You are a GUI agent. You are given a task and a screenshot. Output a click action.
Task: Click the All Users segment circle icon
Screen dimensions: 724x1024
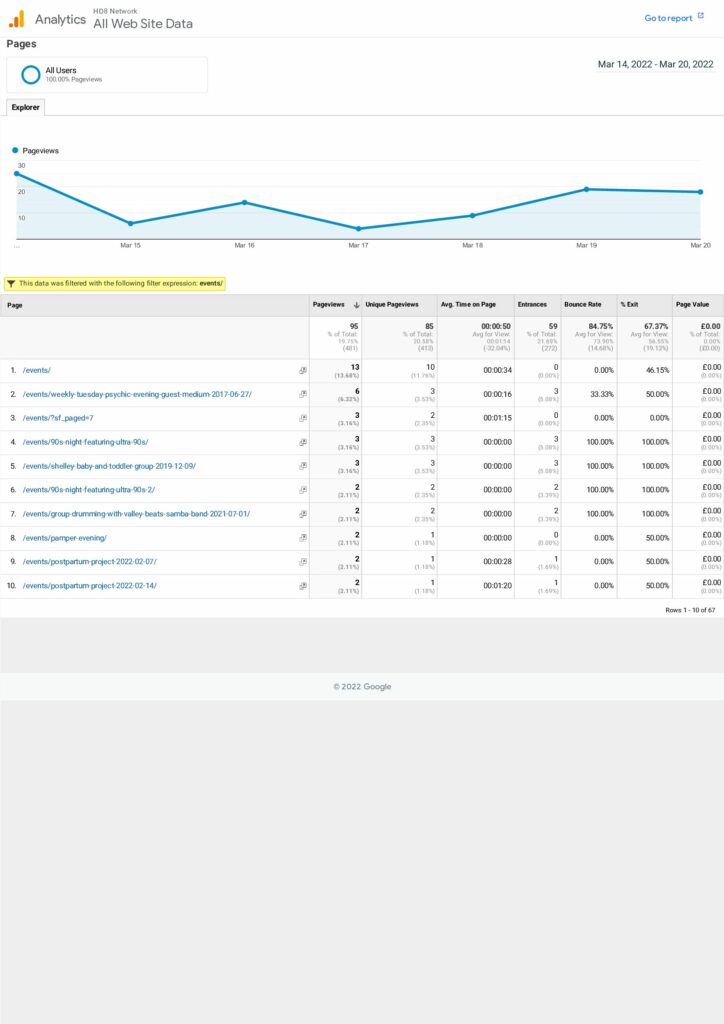(x=31, y=74)
